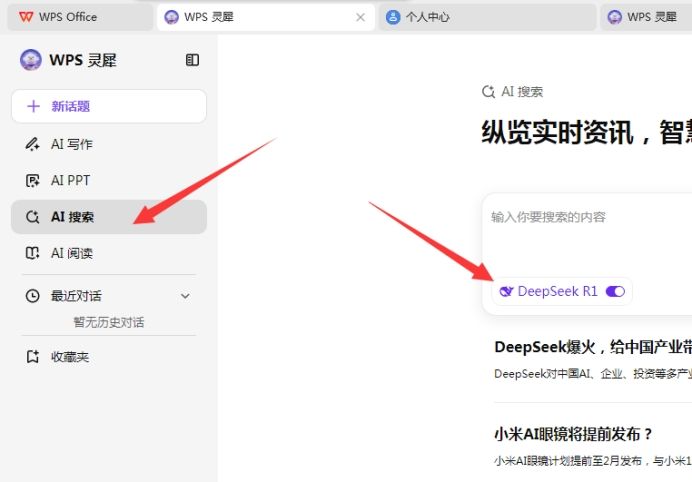The image size is (692, 482).
Task: Select 收藏夹 in the sidebar
Action: coord(70,357)
